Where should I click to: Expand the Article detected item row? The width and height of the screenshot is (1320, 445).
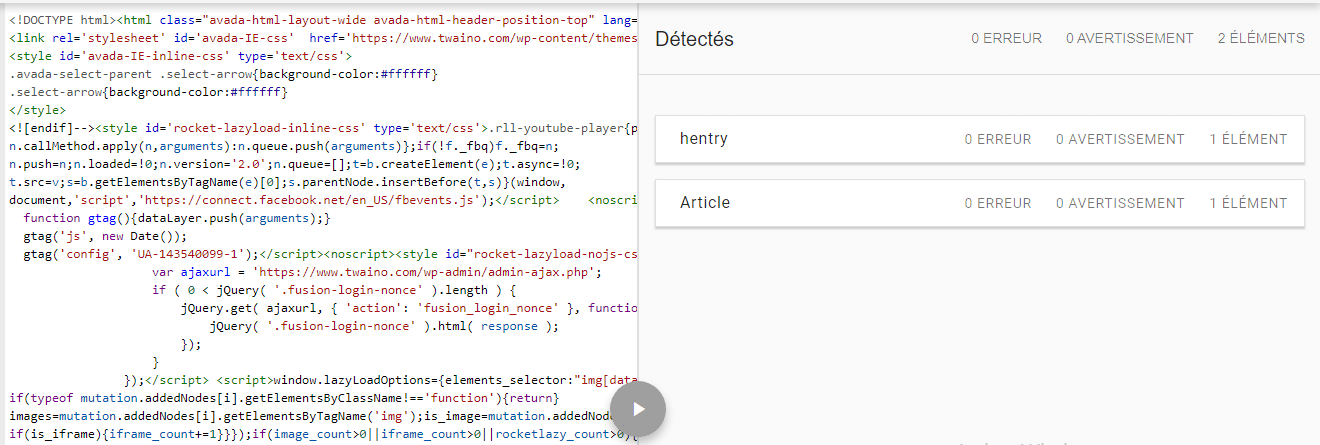980,203
